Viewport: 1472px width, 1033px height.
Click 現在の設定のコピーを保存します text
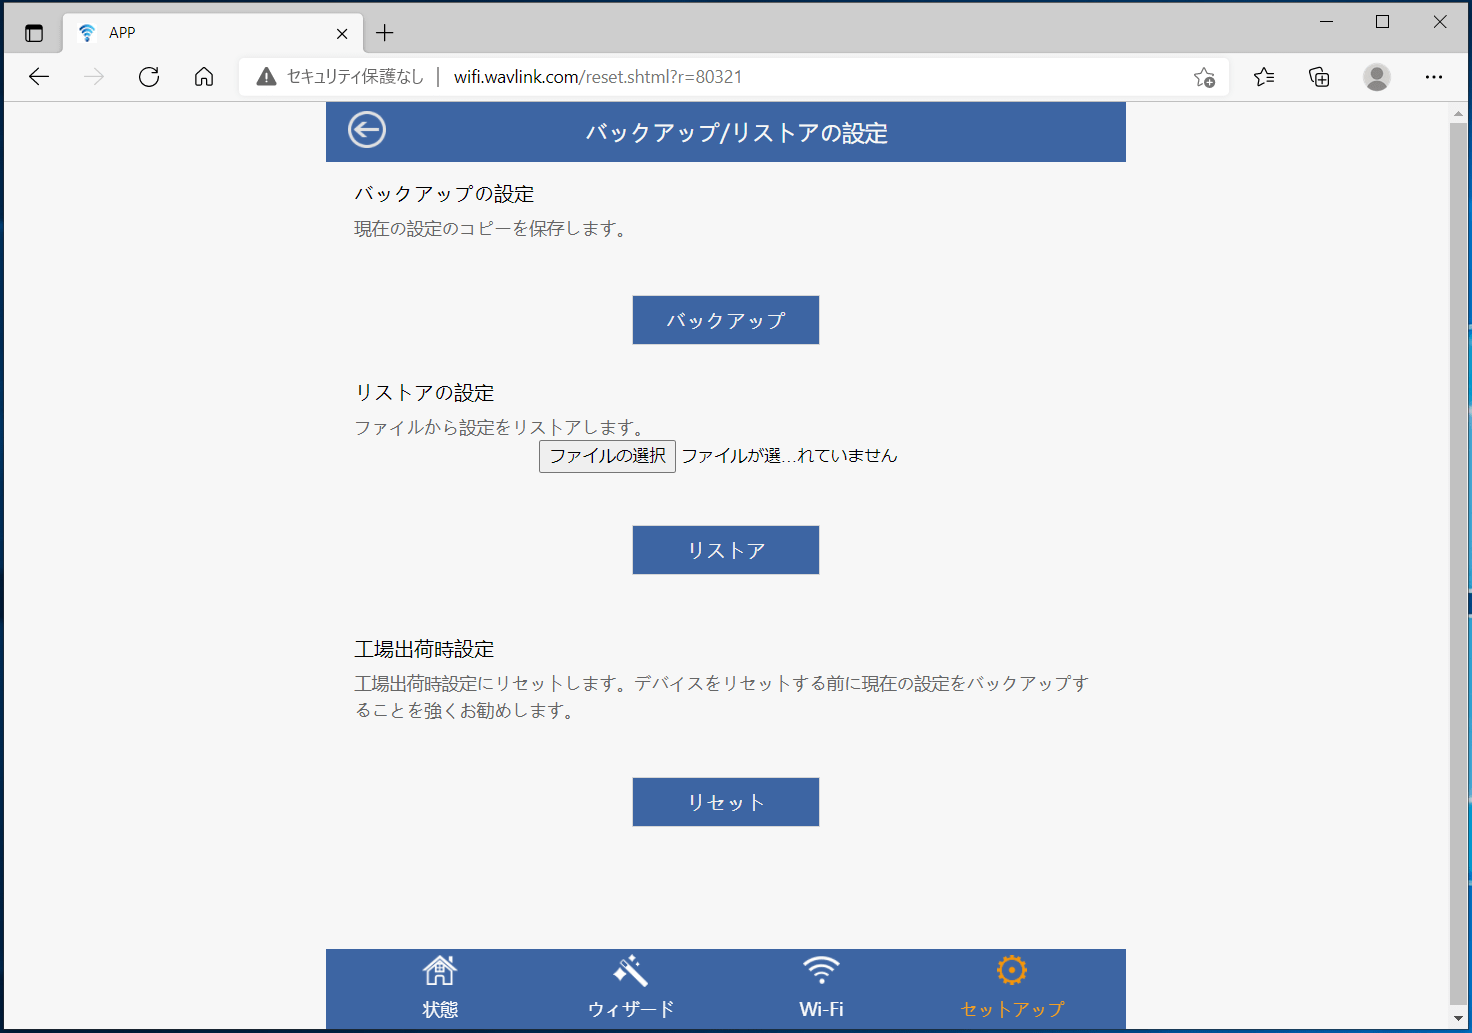point(492,229)
